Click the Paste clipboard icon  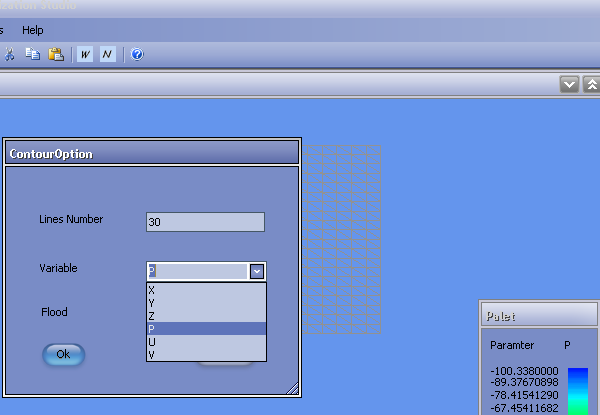point(56,54)
